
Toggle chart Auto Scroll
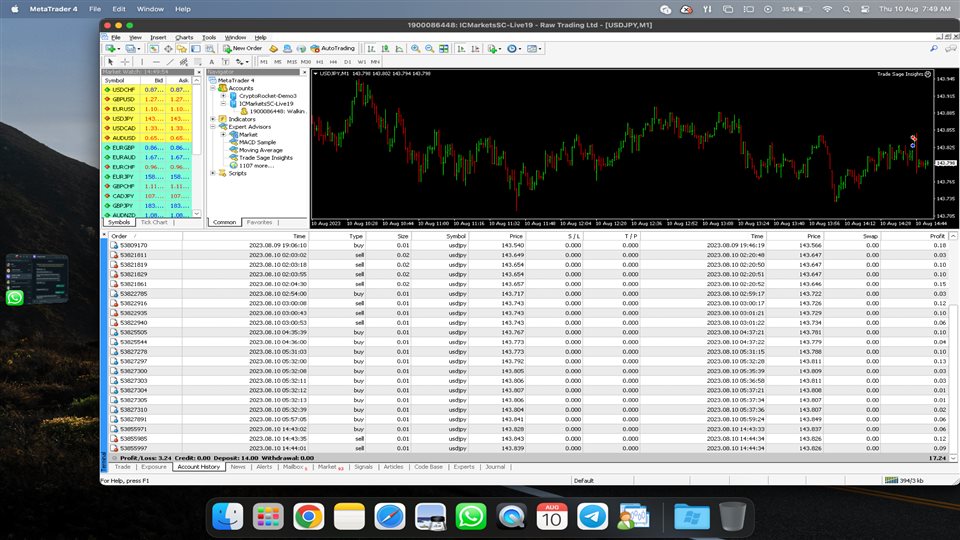[462, 48]
